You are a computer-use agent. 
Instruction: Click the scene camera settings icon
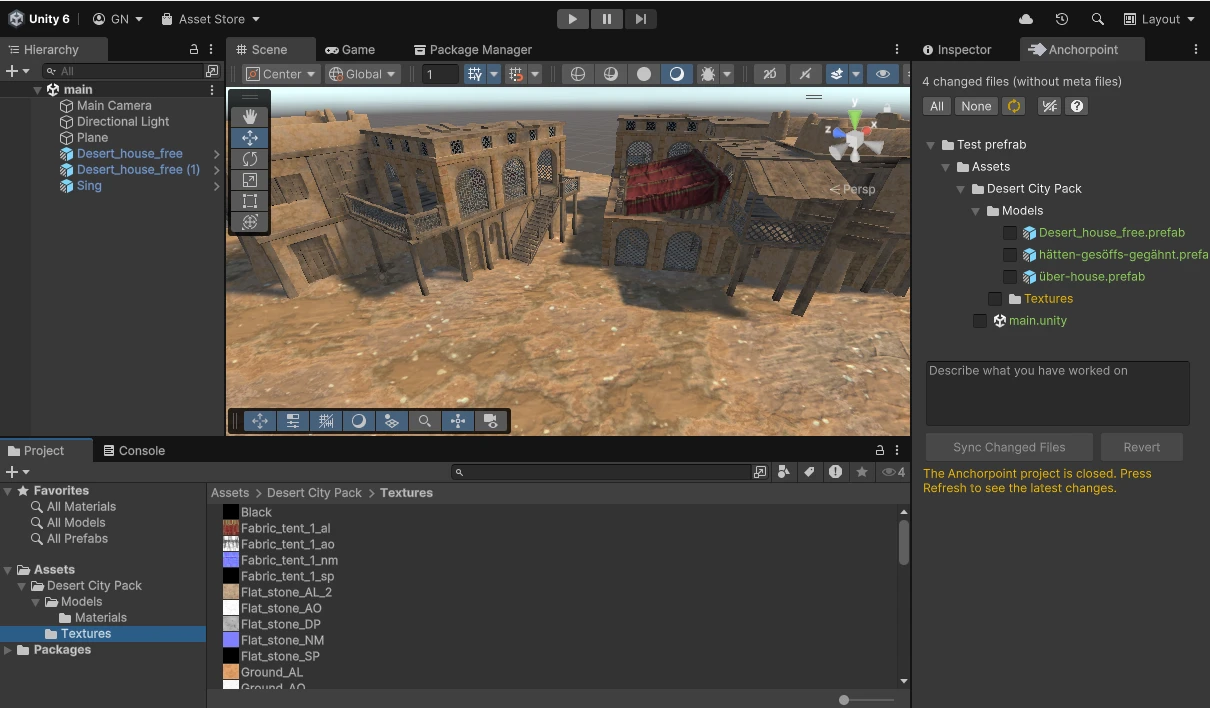(490, 421)
